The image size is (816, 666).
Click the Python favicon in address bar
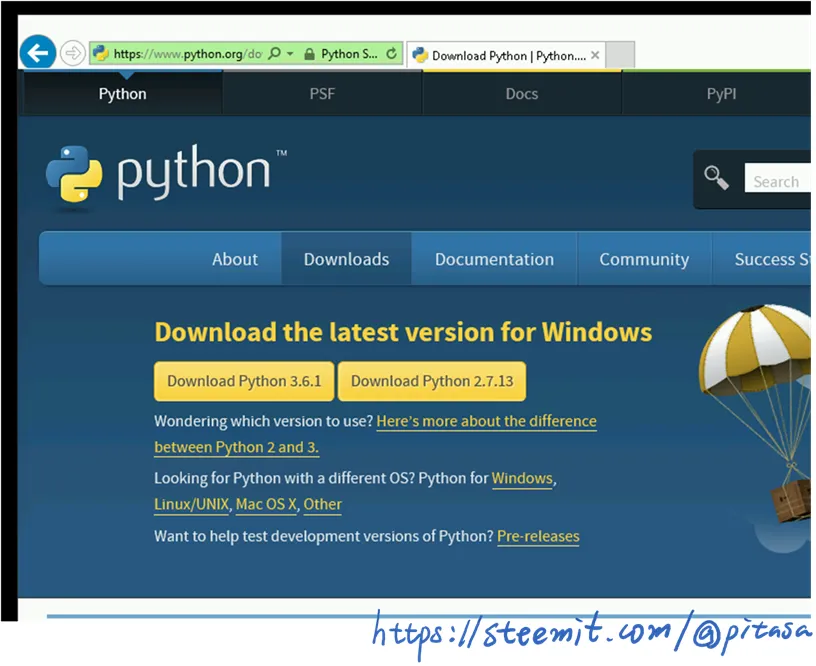point(100,54)
